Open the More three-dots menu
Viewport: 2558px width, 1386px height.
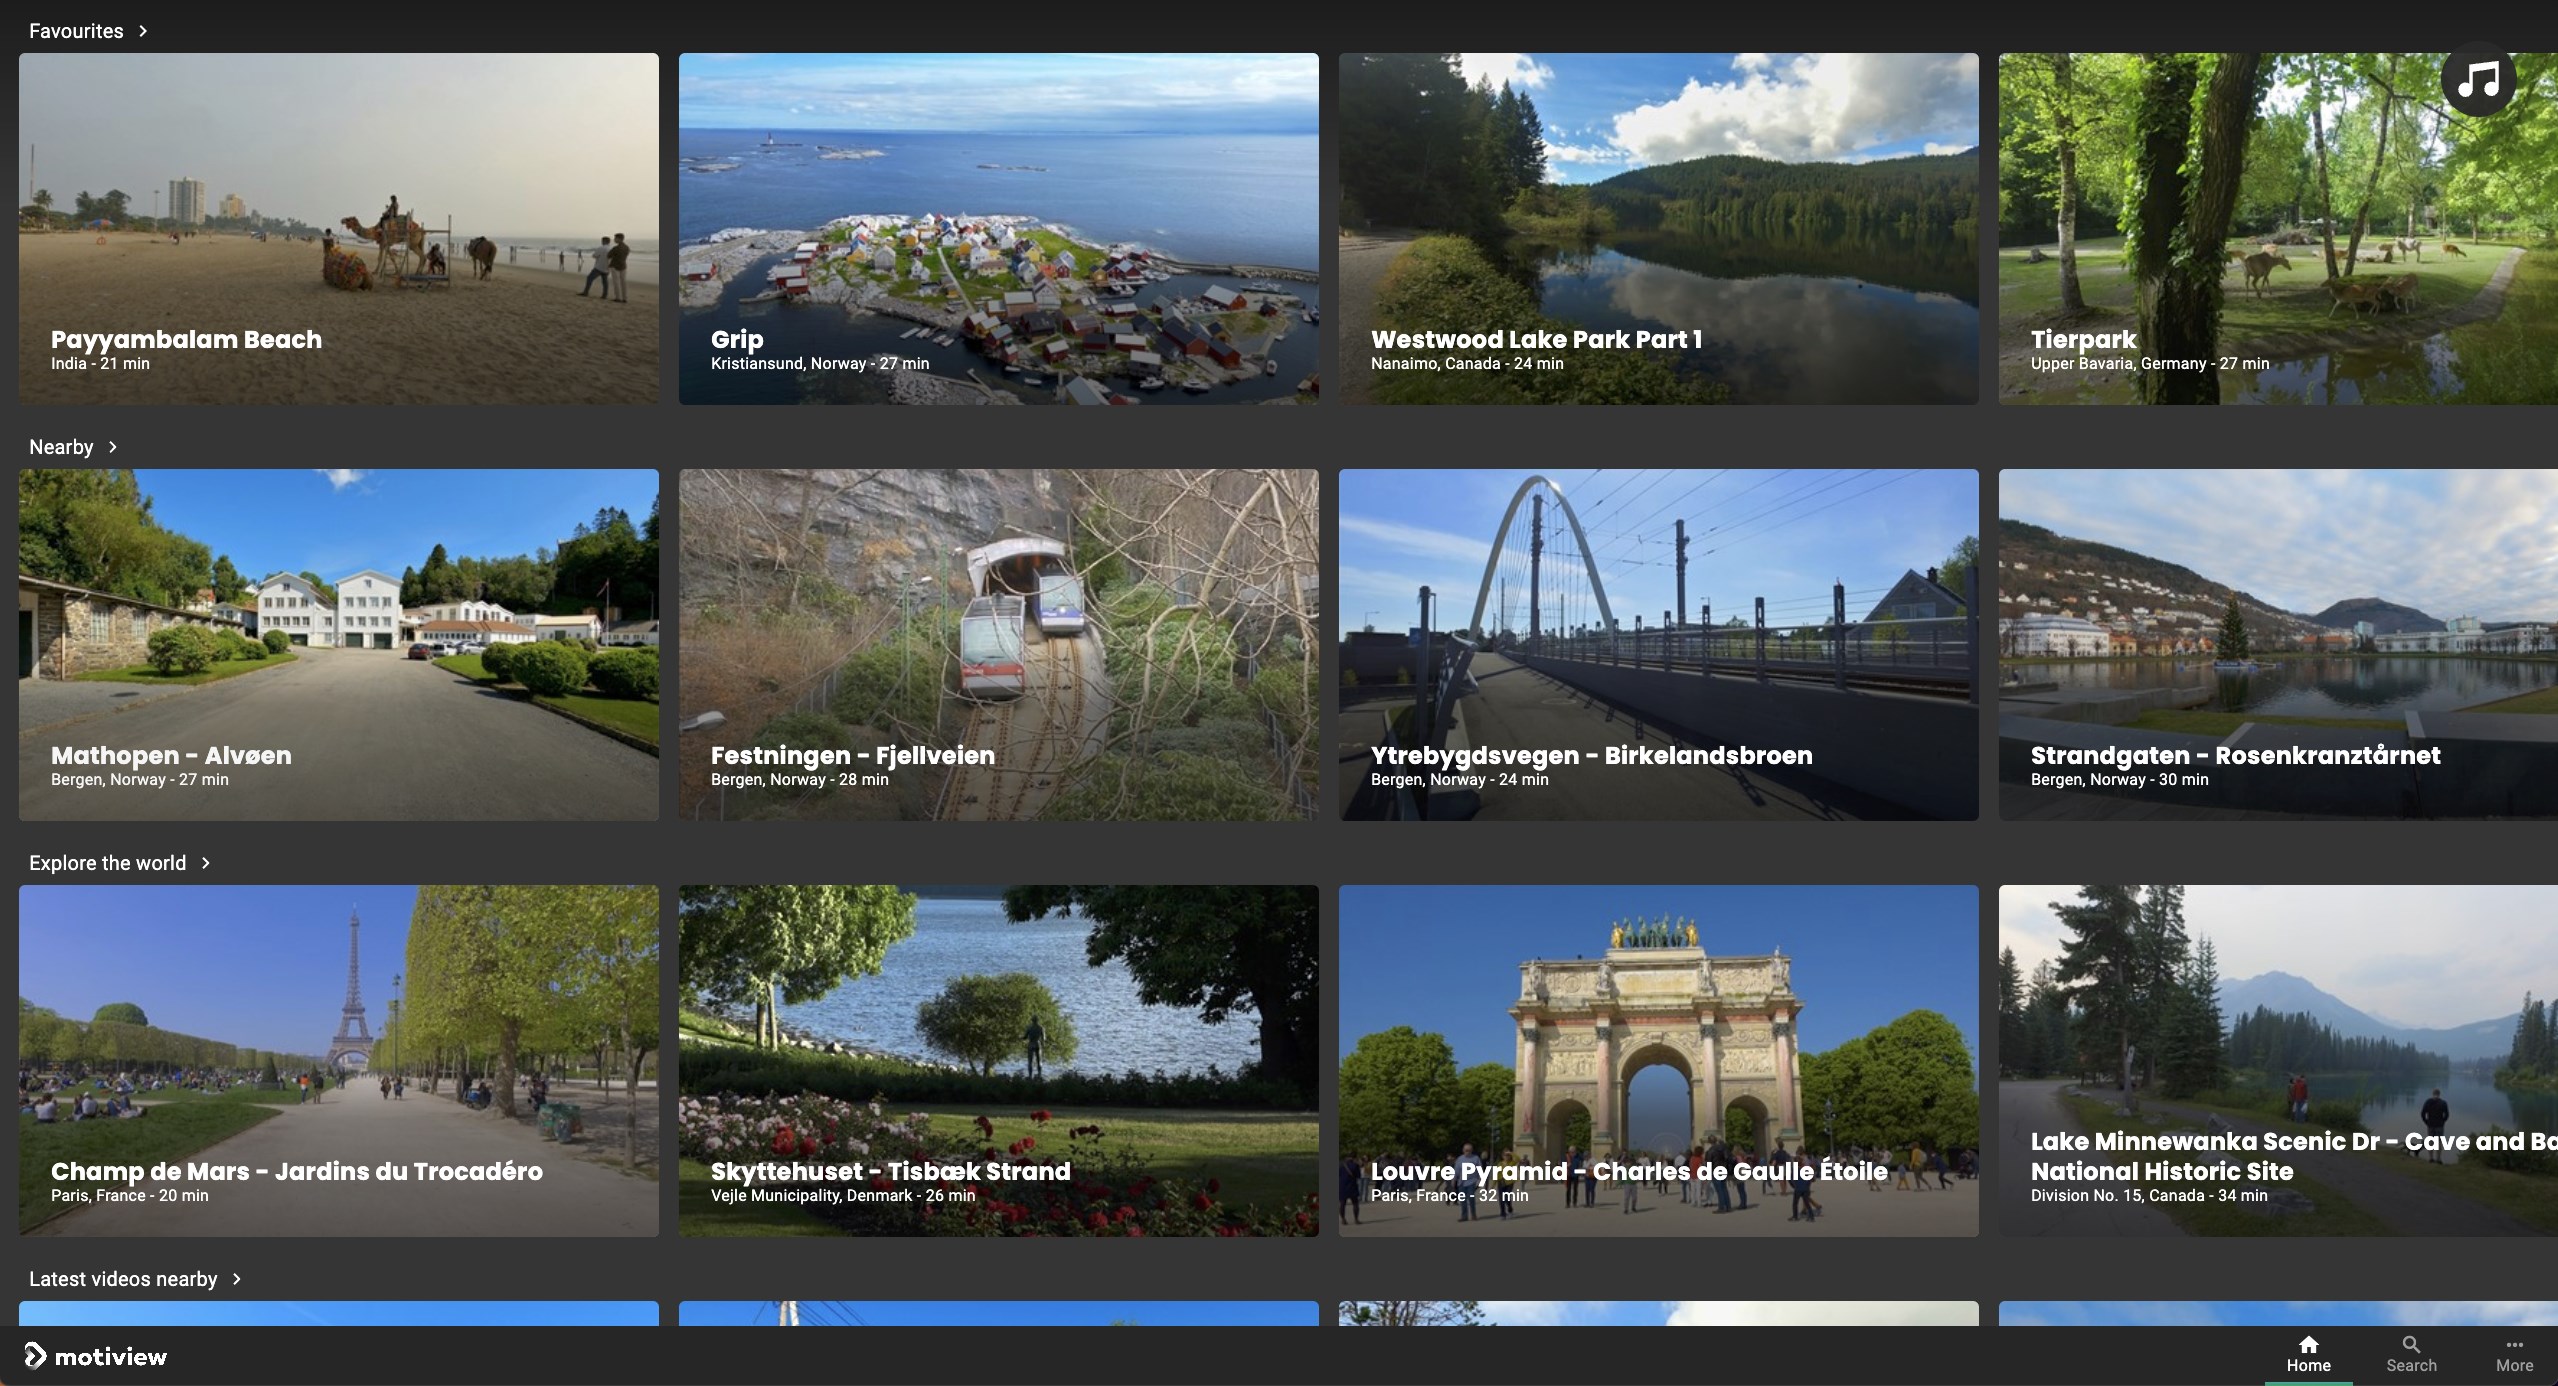tap(2514, 1345)
